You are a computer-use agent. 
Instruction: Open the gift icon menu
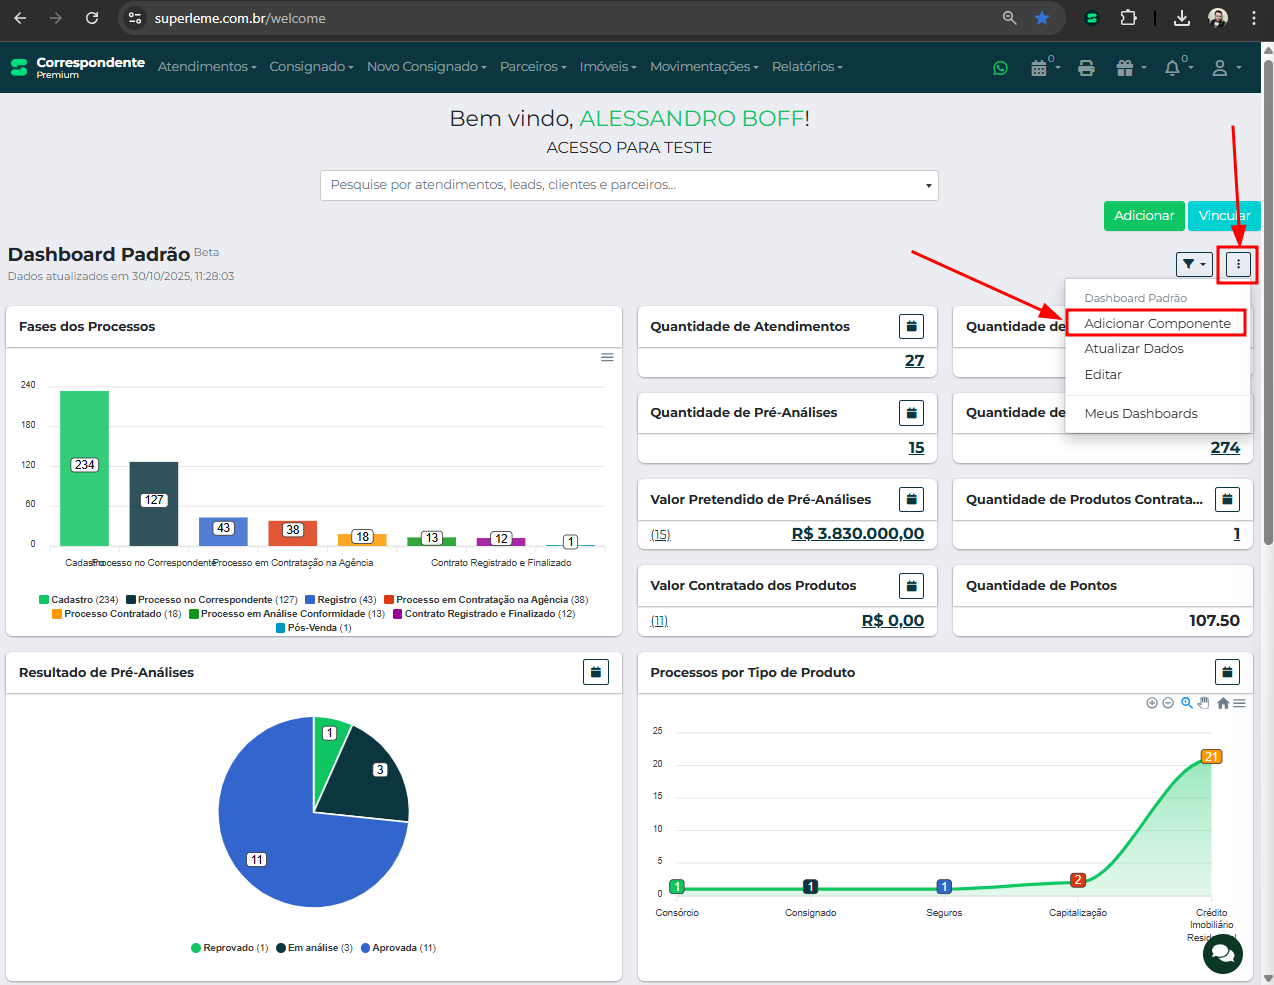point(1125,68)
